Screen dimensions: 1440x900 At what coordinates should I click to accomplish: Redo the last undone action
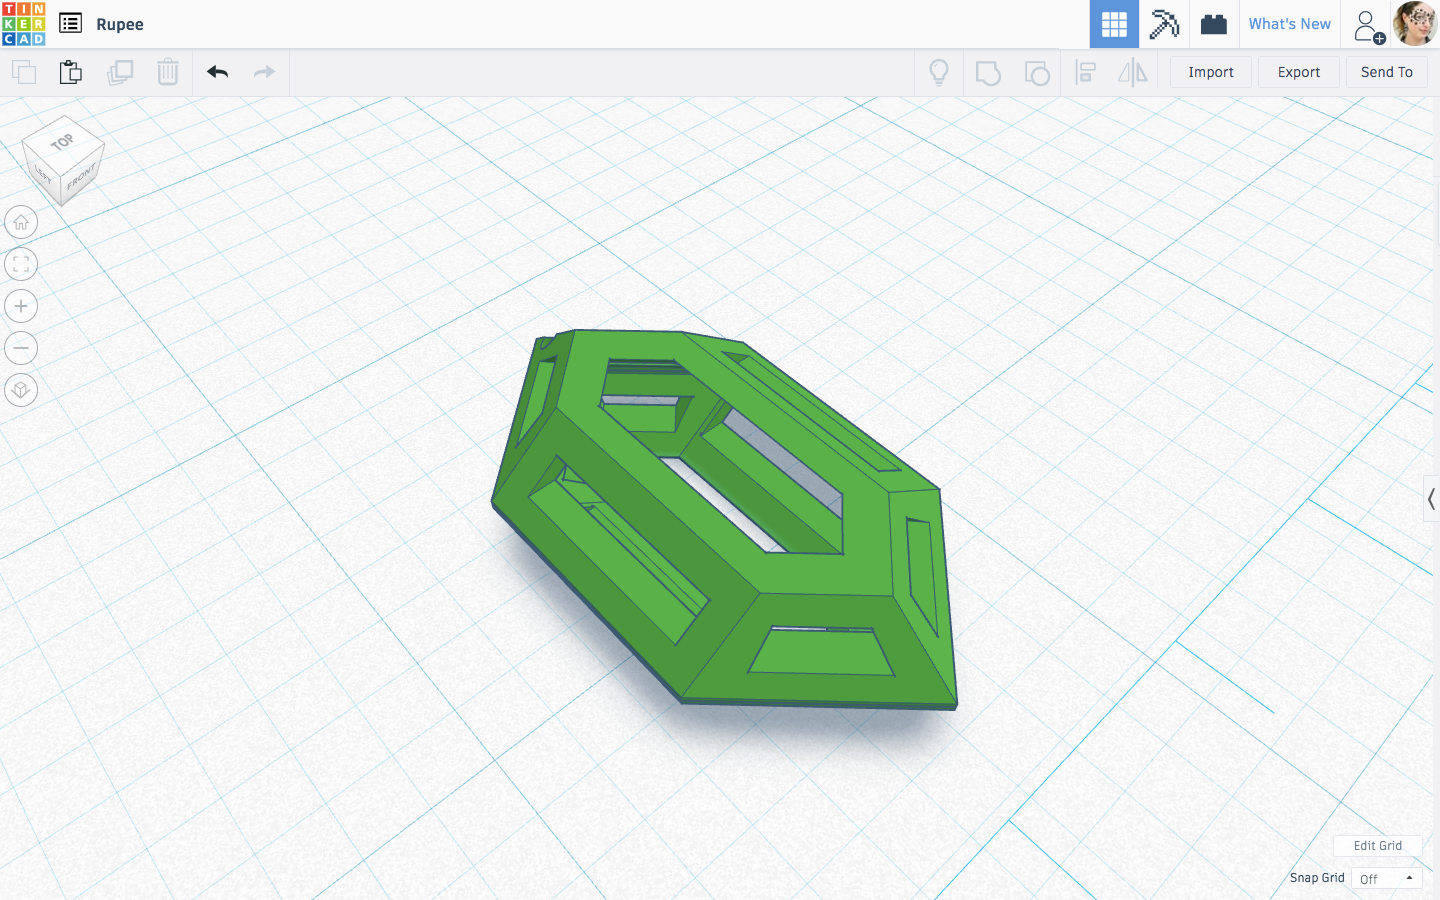point(265,72)
